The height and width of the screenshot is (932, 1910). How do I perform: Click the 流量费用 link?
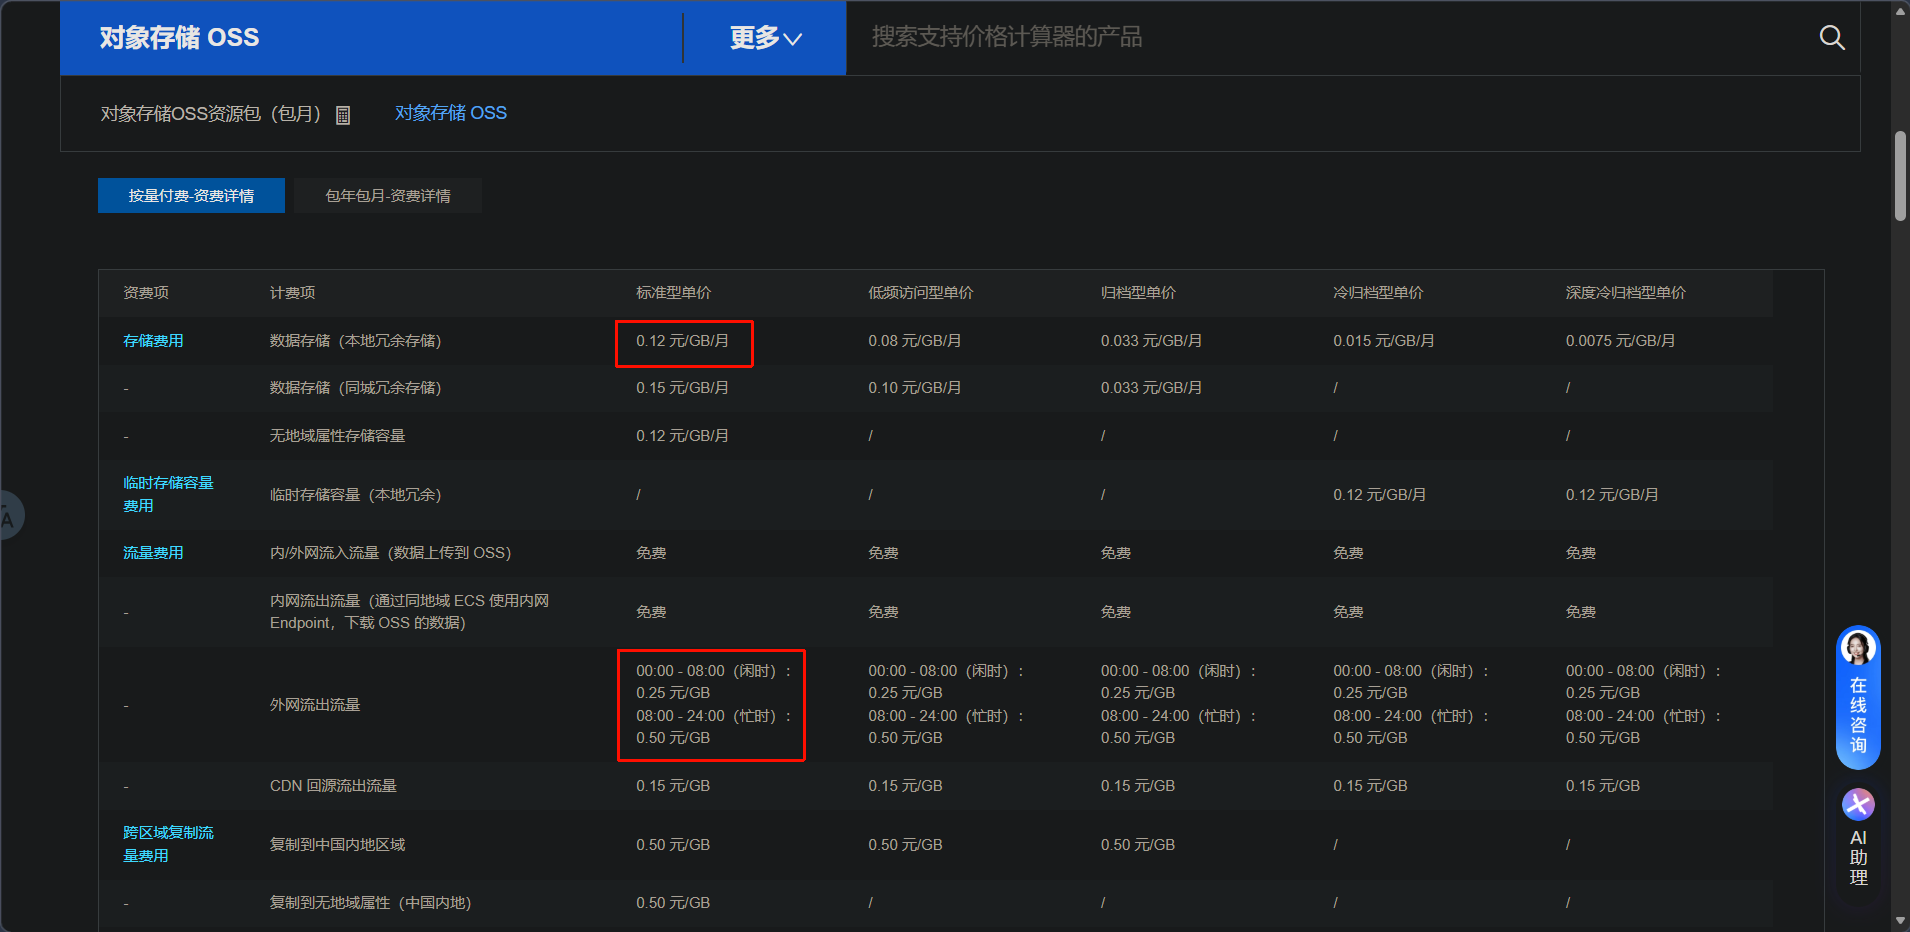(x=153, y=553)
